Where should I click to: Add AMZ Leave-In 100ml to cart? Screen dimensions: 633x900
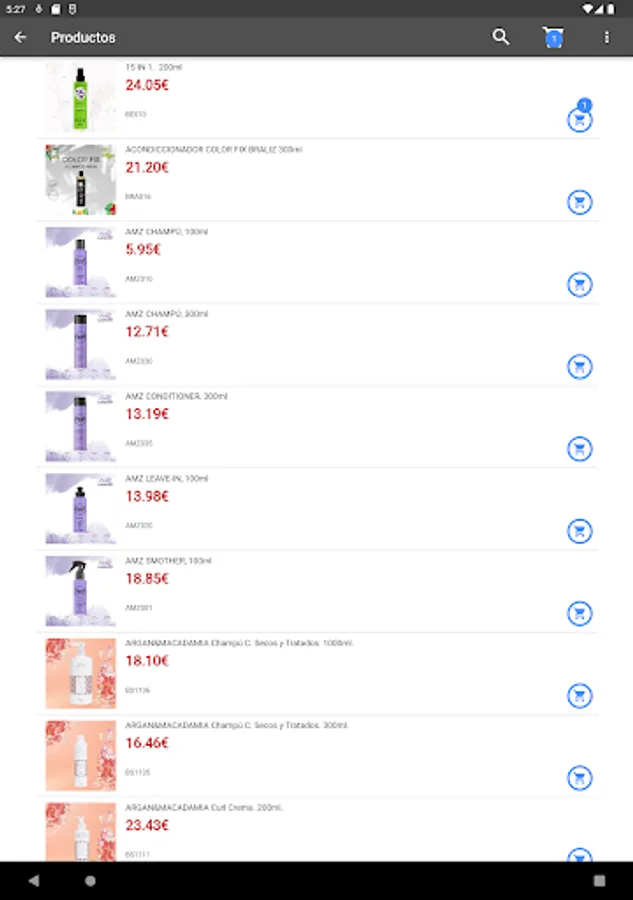pos(579,530)
